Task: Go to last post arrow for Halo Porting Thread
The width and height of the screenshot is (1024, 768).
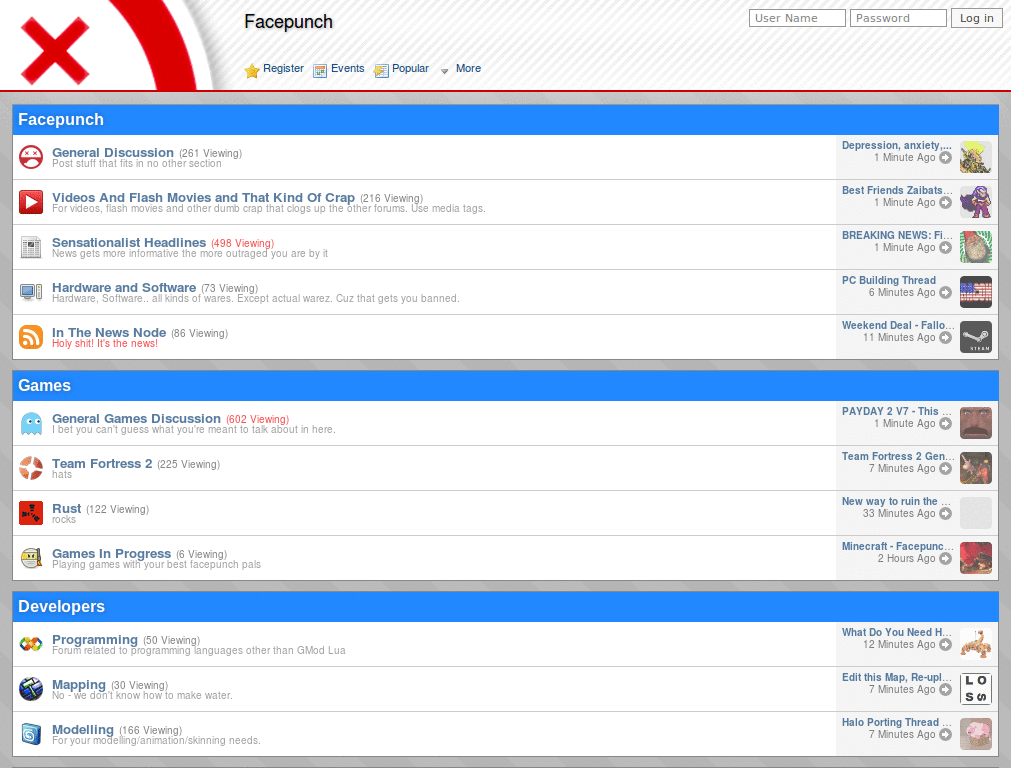Action: tap(945, 735)
